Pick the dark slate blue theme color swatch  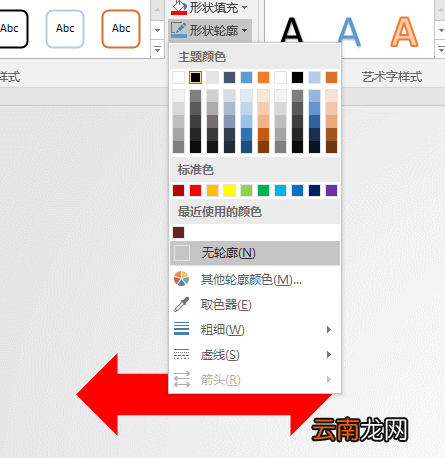pos(229,78)
